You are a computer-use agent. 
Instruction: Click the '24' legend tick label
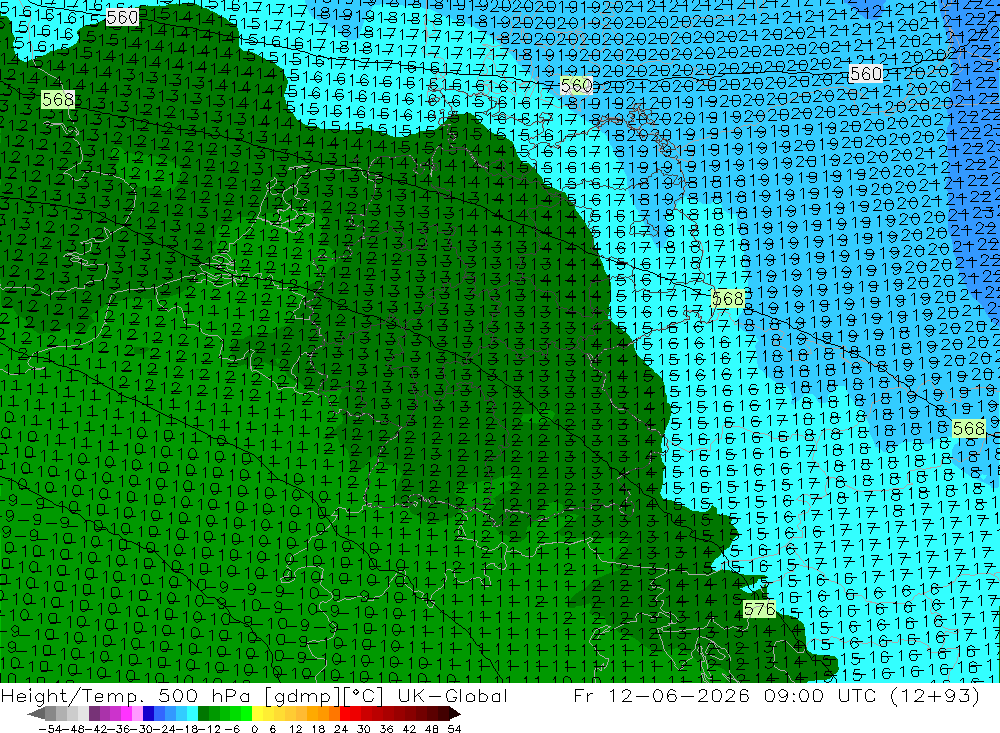[341, 729]
